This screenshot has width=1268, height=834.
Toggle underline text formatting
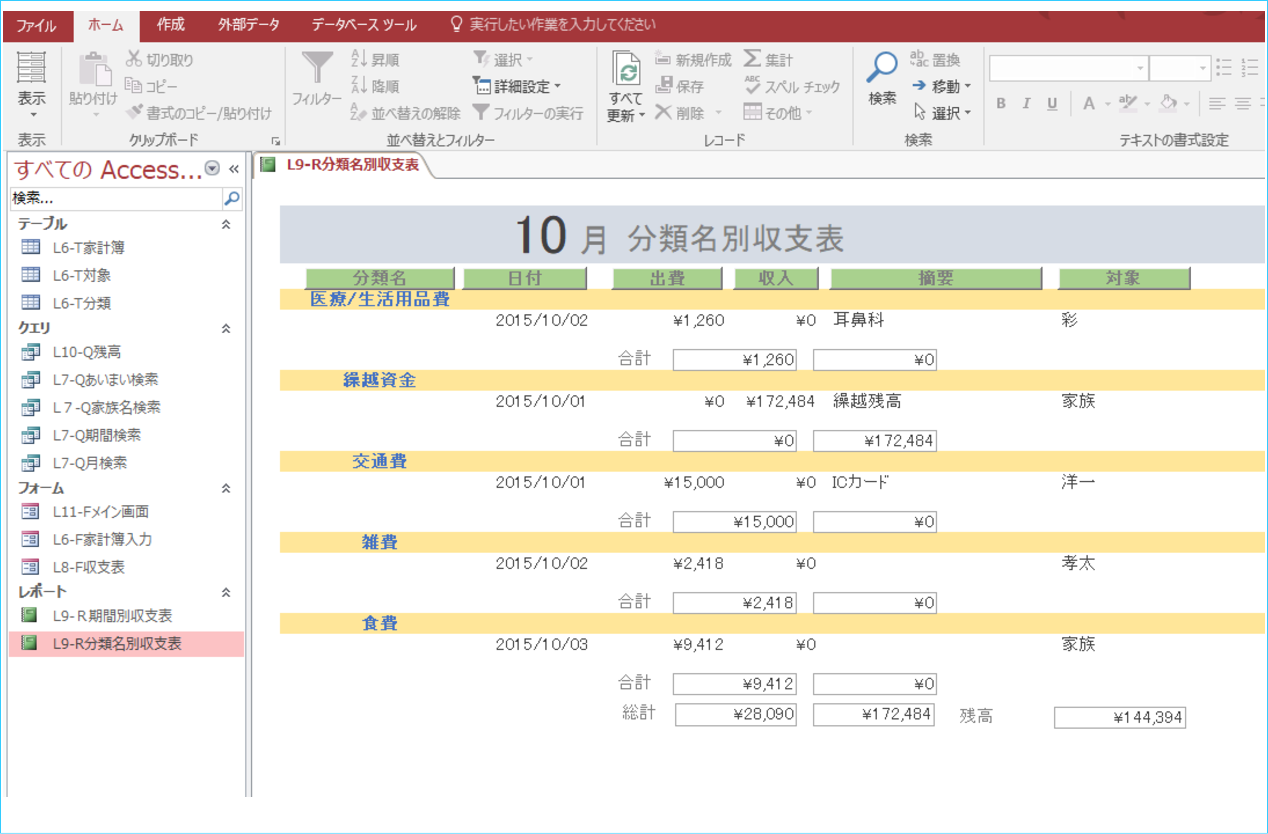click(1052, 103)
